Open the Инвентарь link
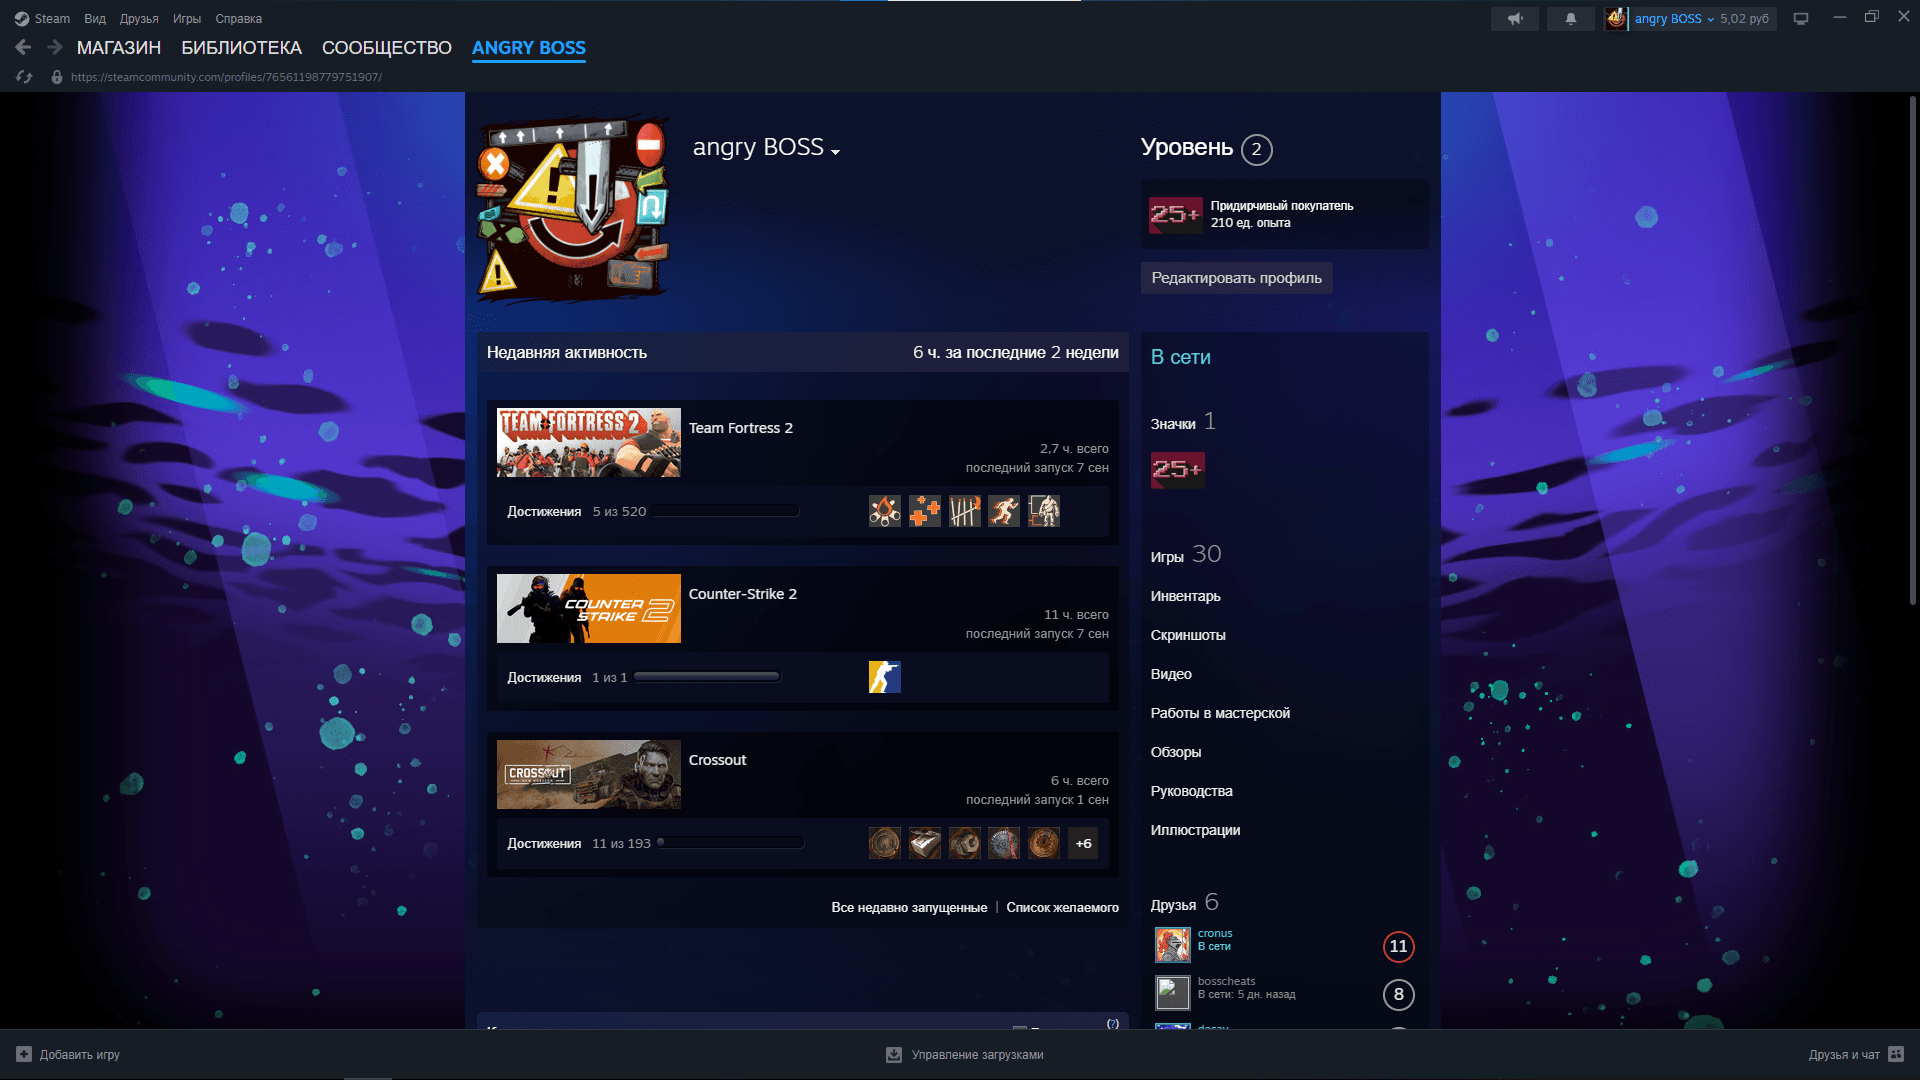1920x1080 pixels. click(x=1185, y=596)
